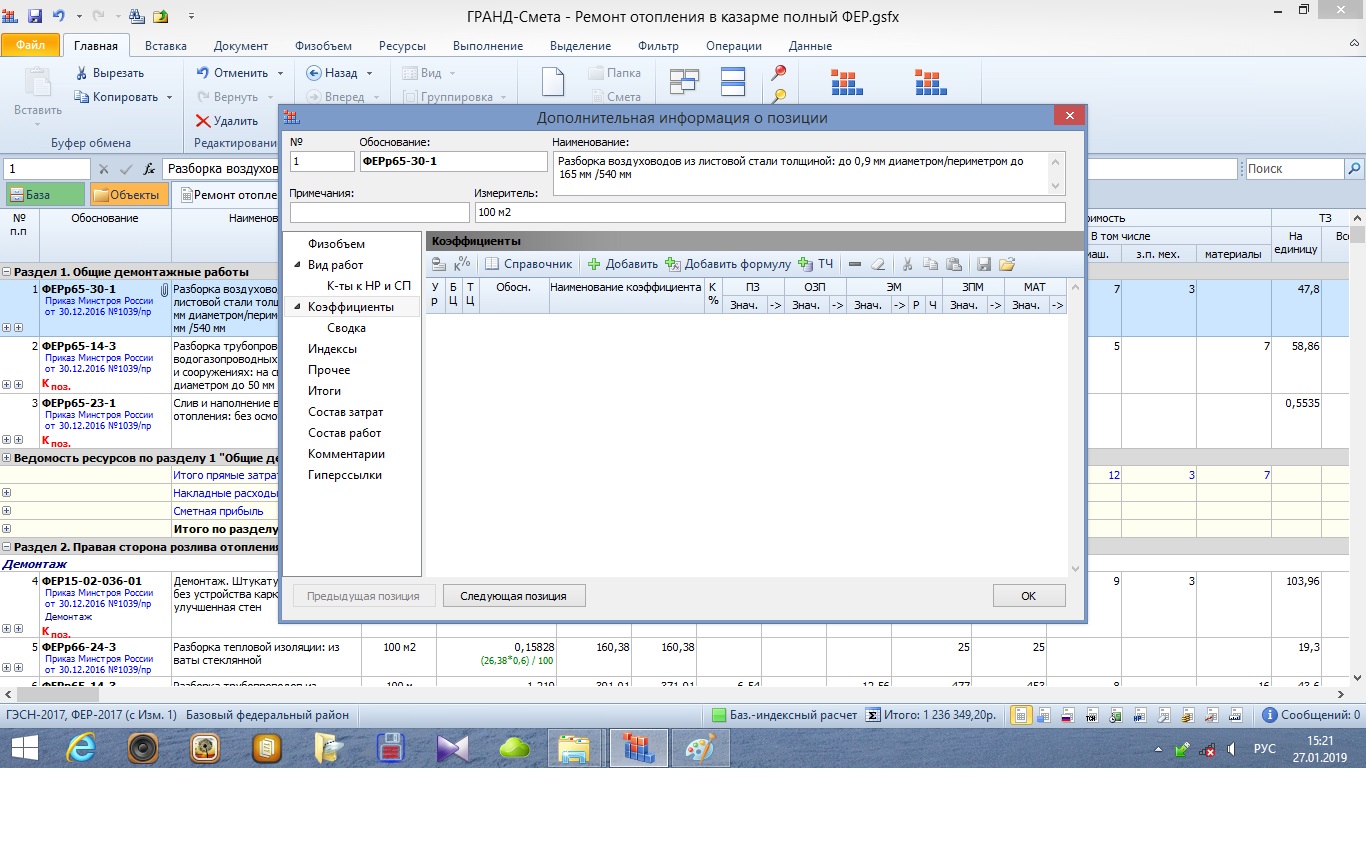This screenshot has width=1366, height=850.
Task: Click Сообщений: 0 info indicator
Action: coord(1311,715)
